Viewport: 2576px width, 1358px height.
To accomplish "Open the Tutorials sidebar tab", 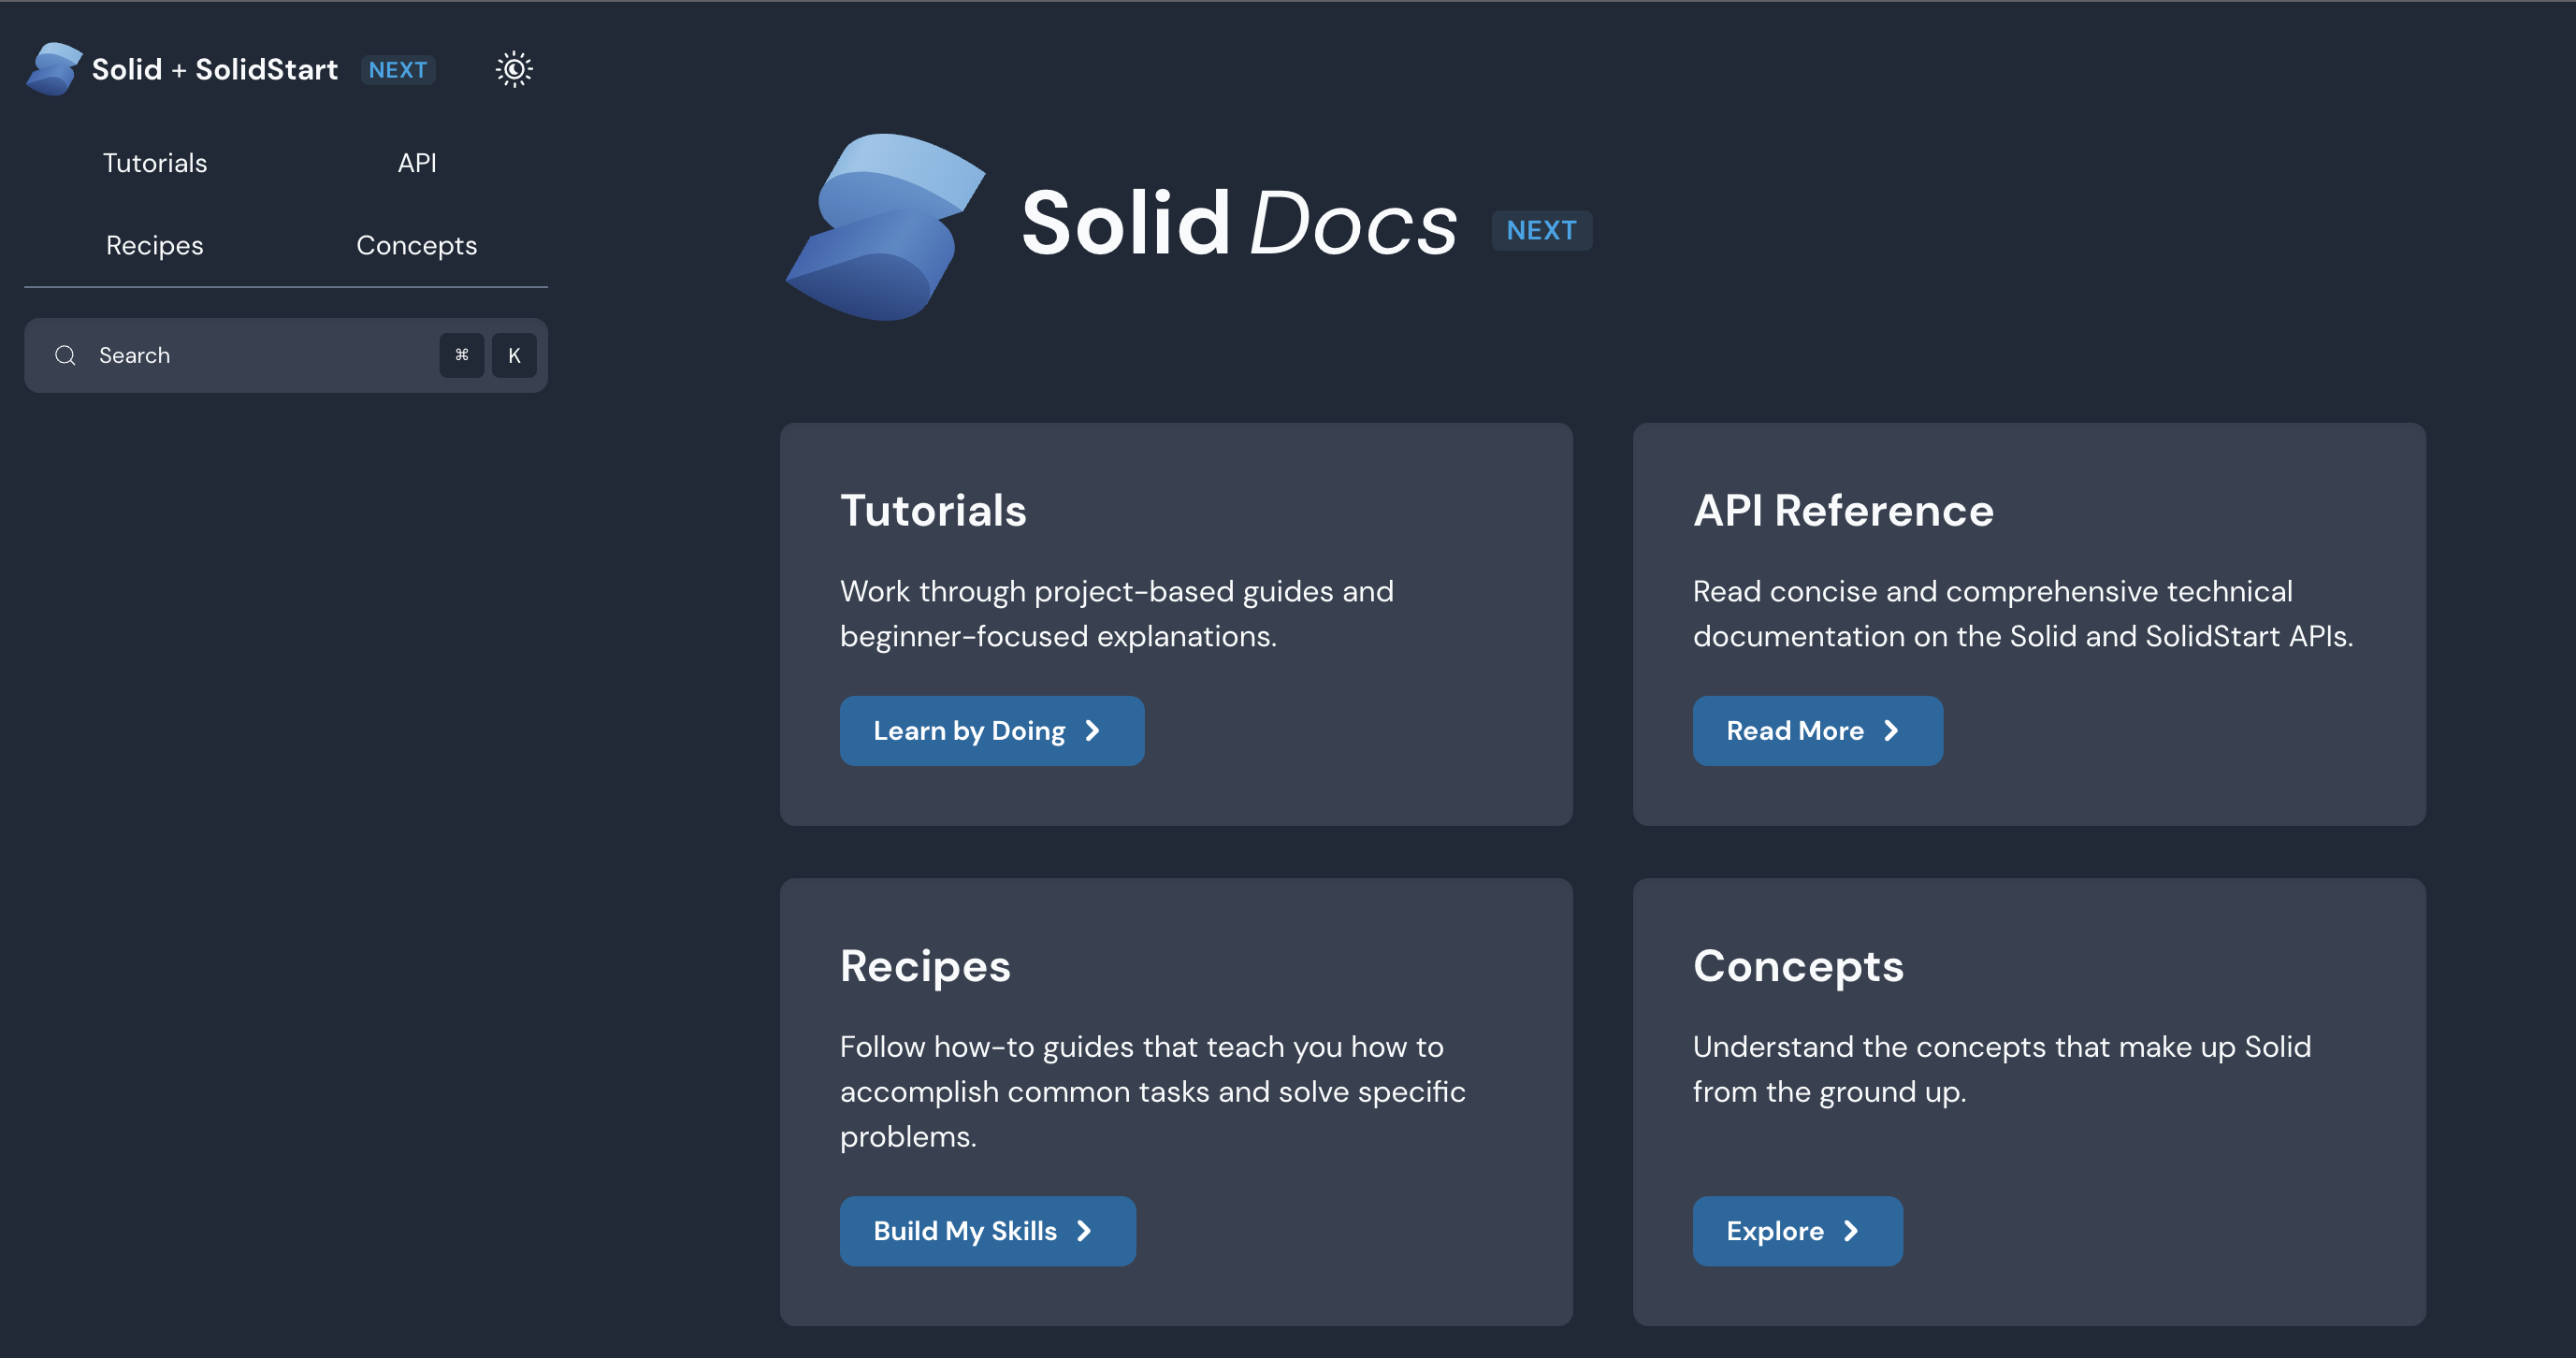I will point(155,163).
